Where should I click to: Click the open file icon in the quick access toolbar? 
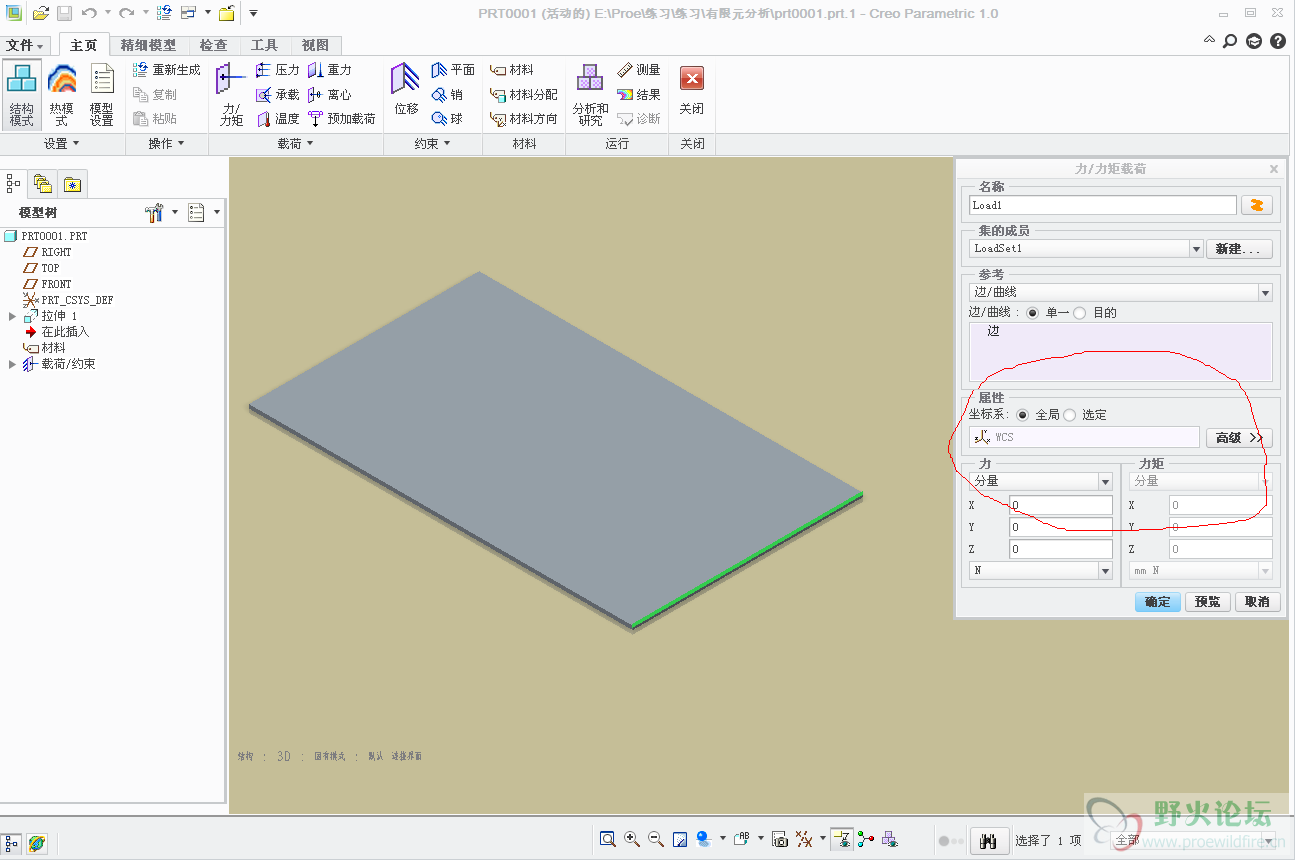coord(41,13)
